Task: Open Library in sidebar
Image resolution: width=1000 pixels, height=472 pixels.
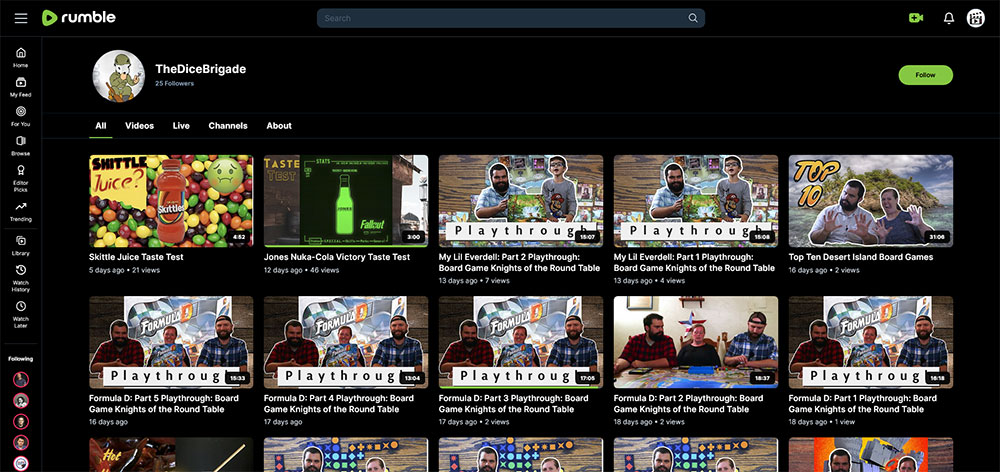Action: click(20, 246)
